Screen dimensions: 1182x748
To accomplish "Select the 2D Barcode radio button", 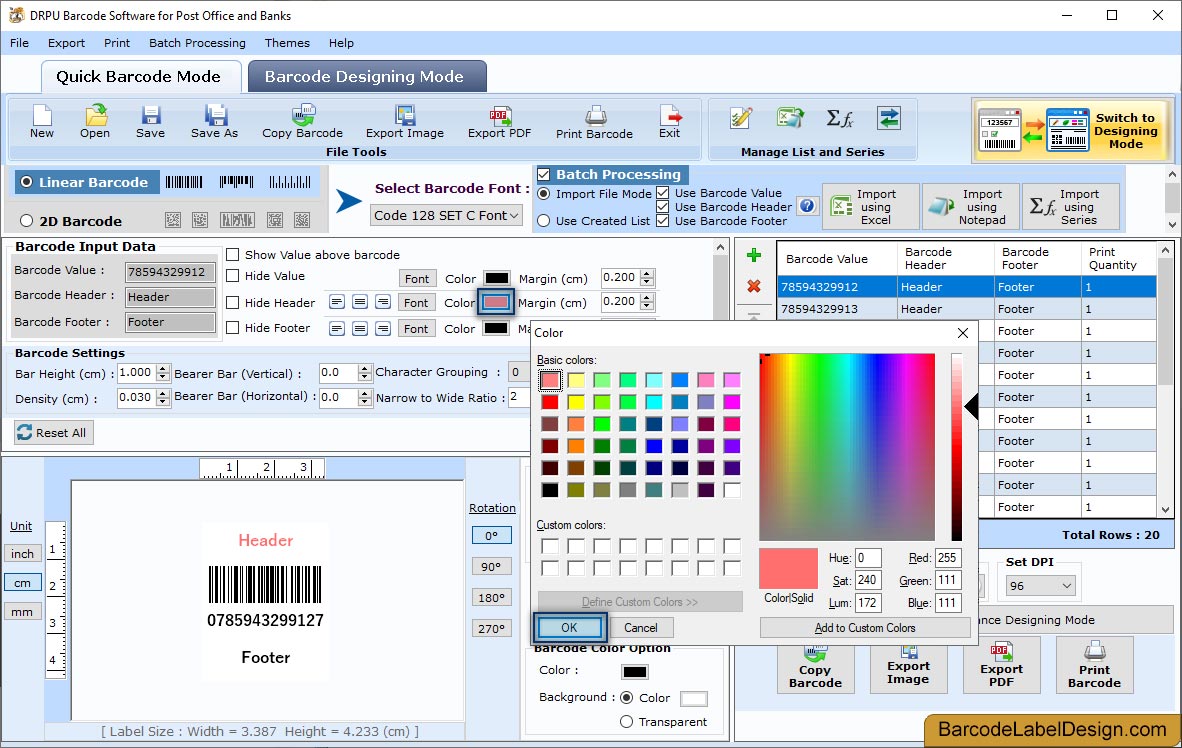I will tap(27, 221).
